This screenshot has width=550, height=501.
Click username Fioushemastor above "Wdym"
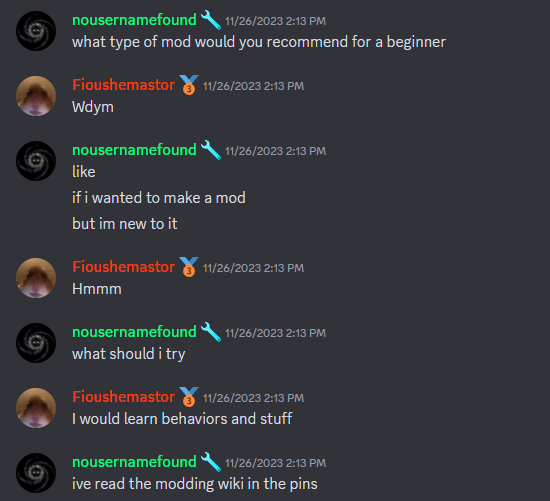click(x=123, y=85)
